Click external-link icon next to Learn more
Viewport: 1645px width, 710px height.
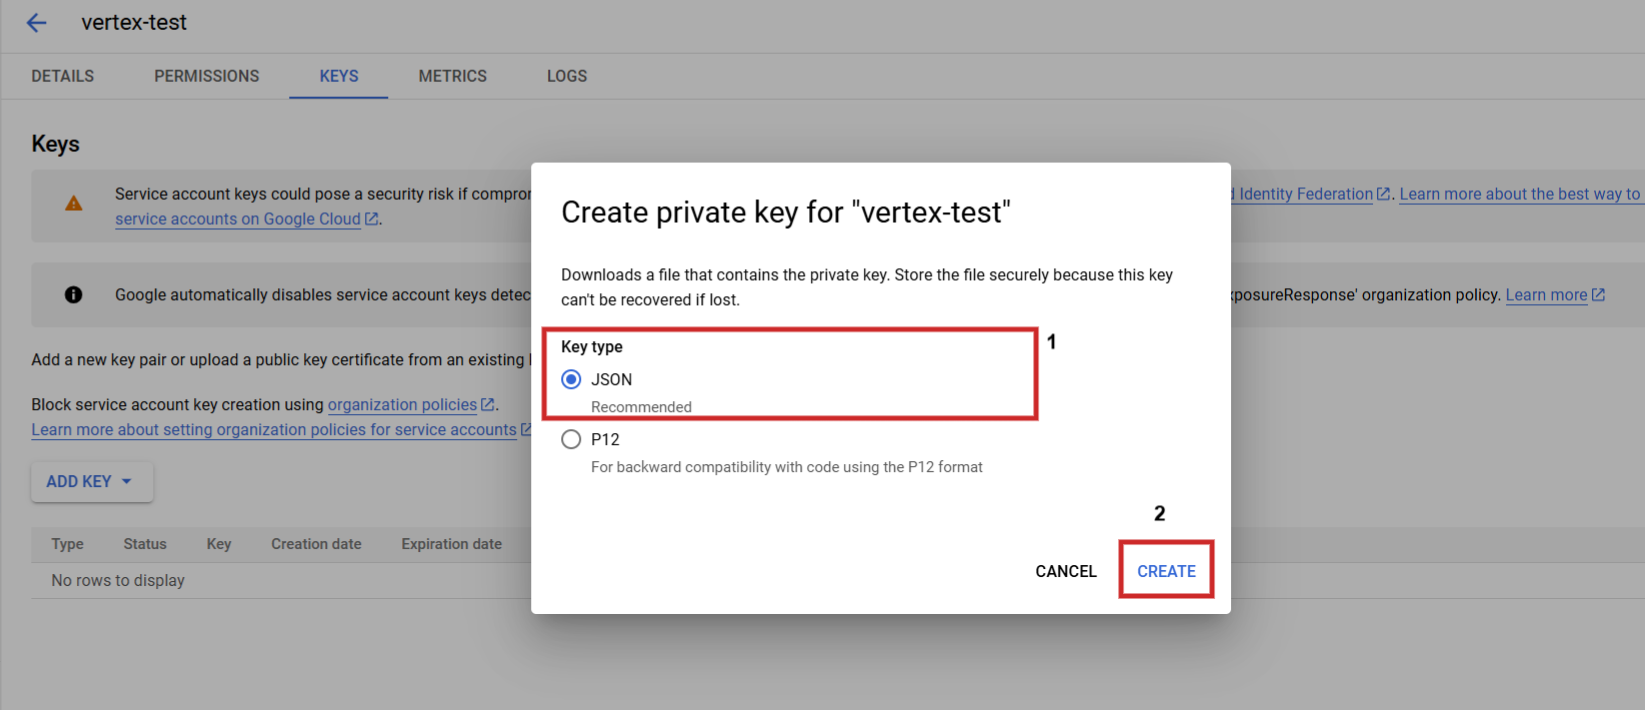[x=1598, y=295]
